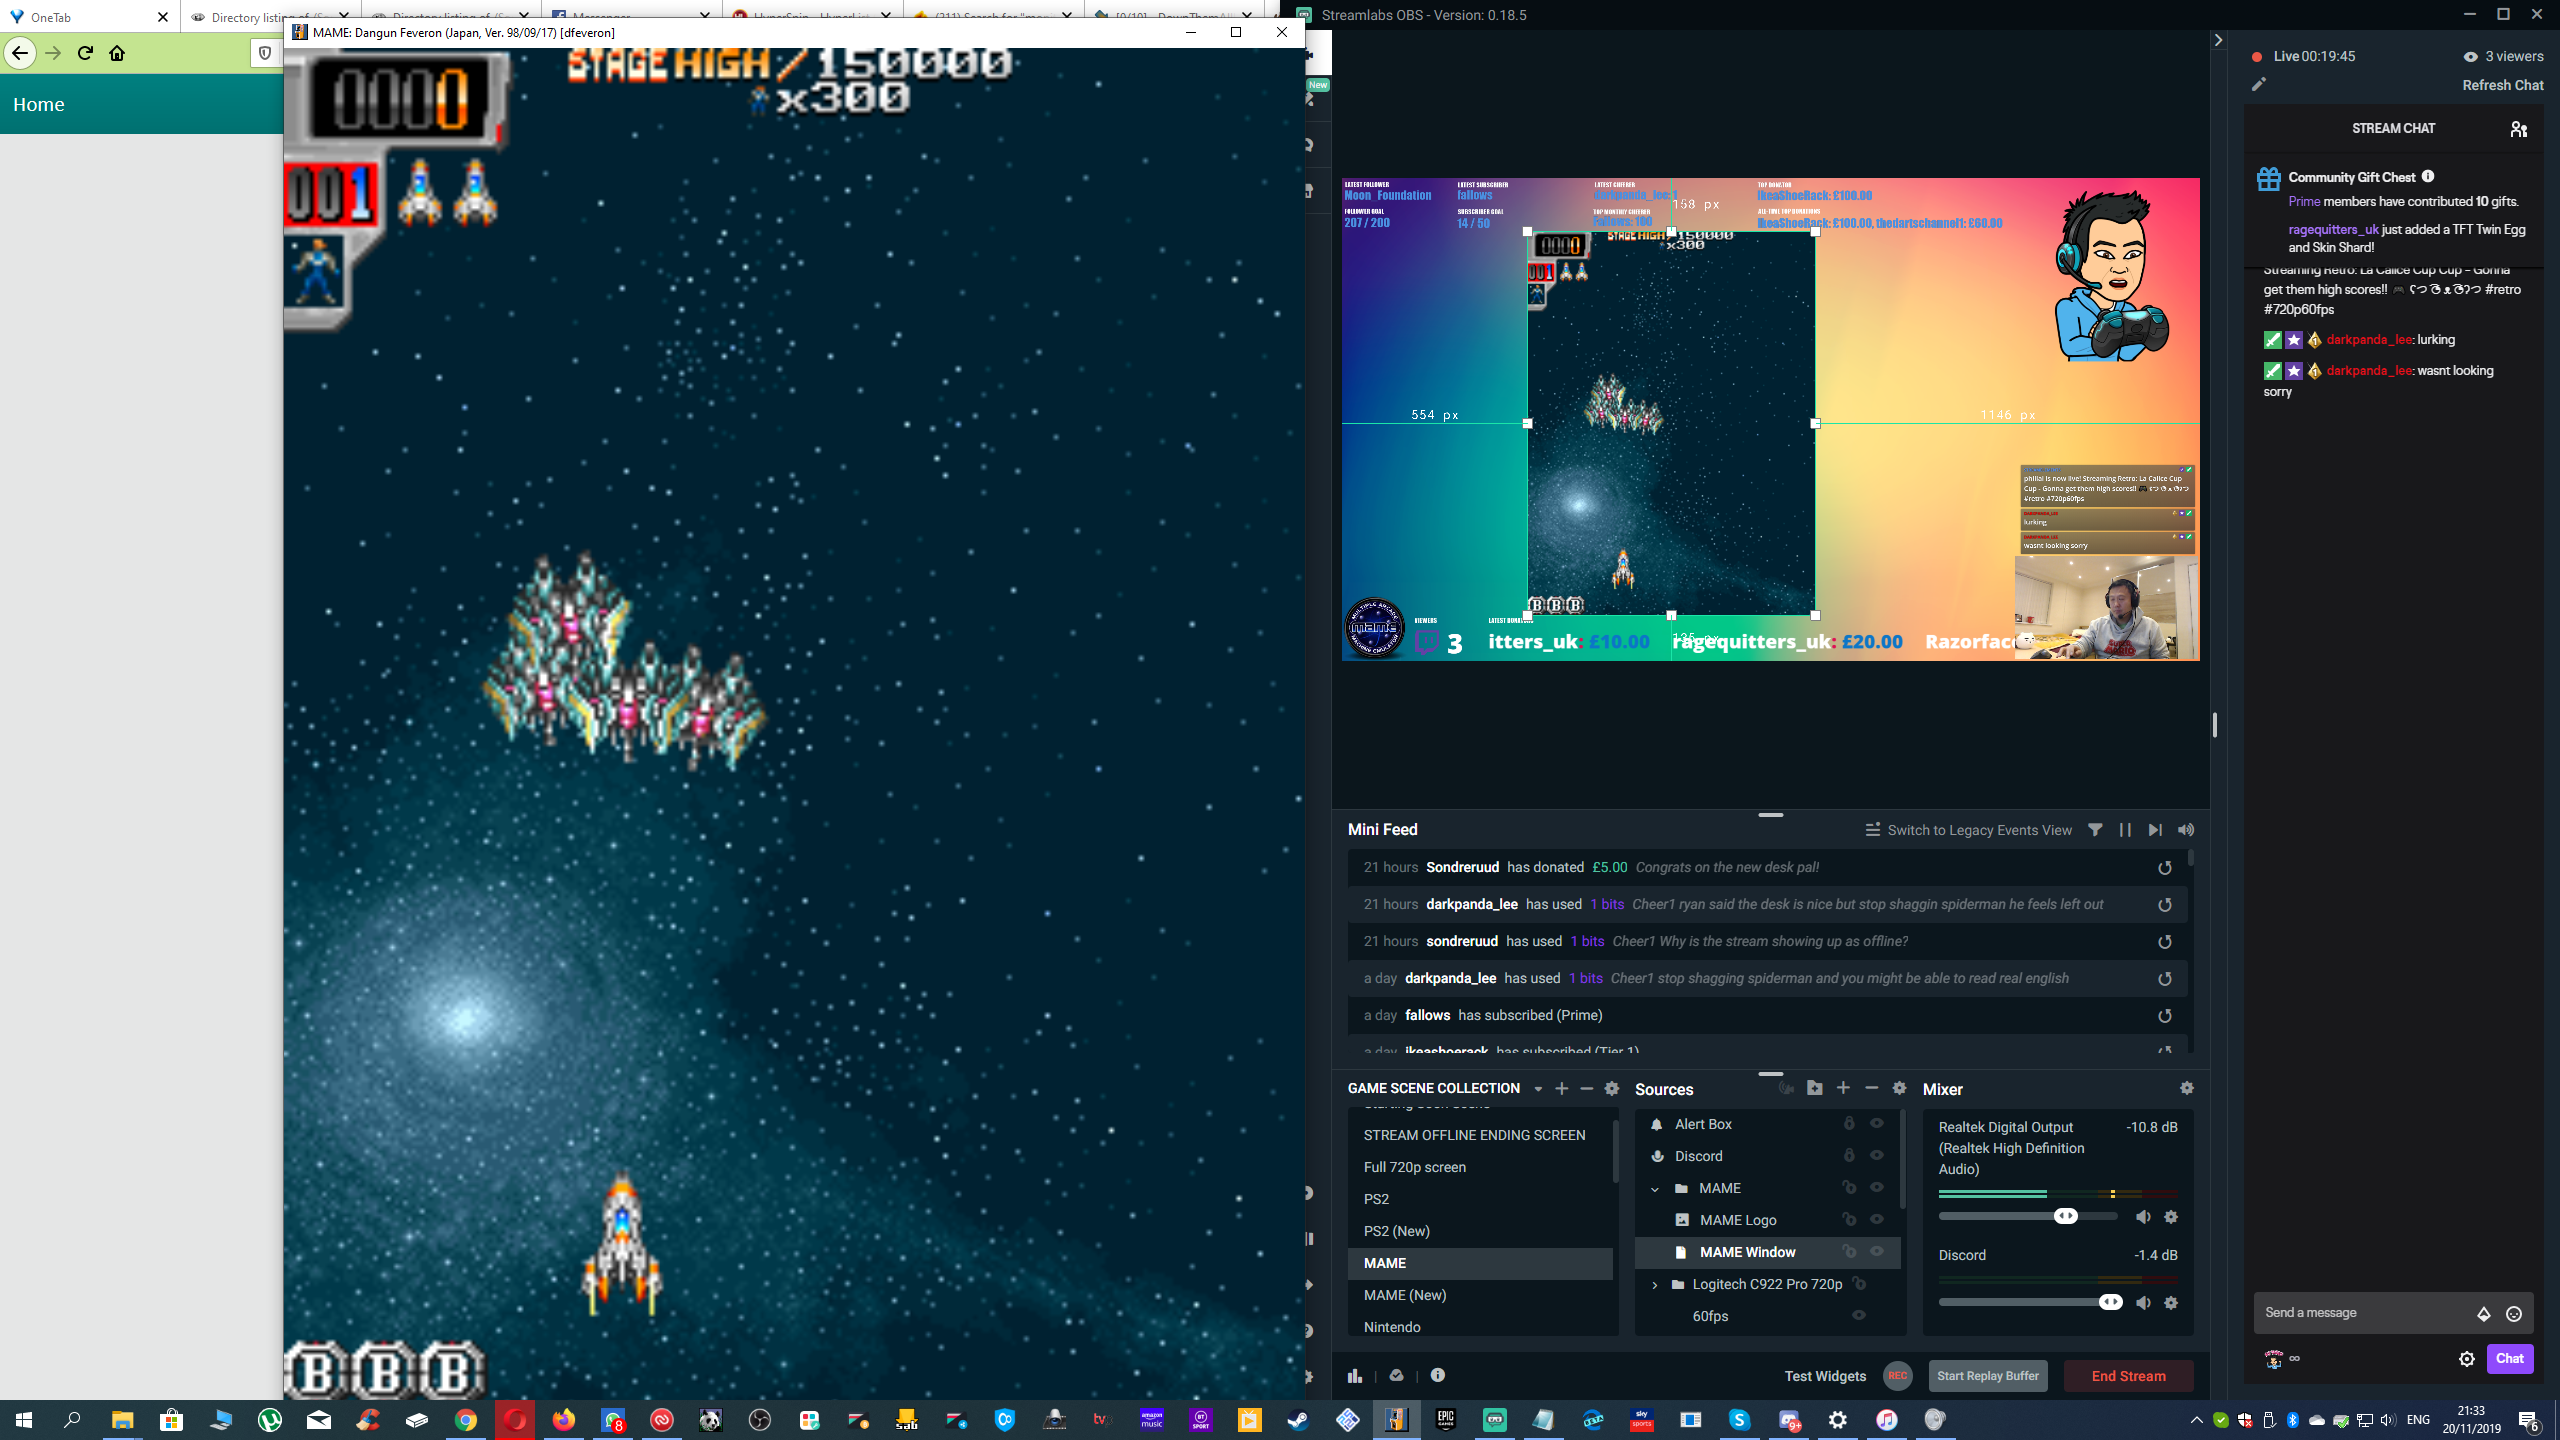Viewport: 2560px width, 1440px height.
Task: Open chat user list icon in Stream Chat
Action: [2519, 129]
